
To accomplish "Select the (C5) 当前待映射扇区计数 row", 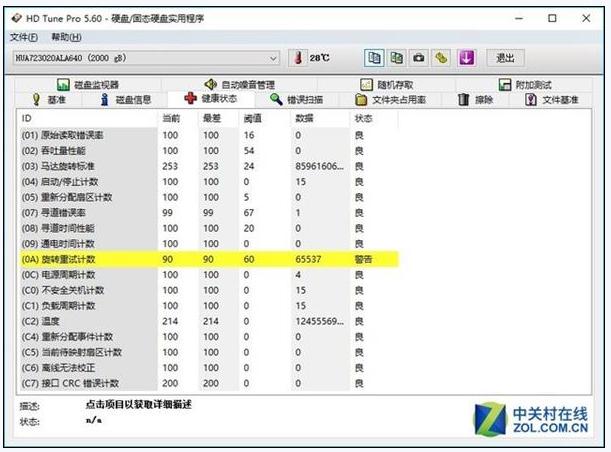I will [x=208, y=352].
